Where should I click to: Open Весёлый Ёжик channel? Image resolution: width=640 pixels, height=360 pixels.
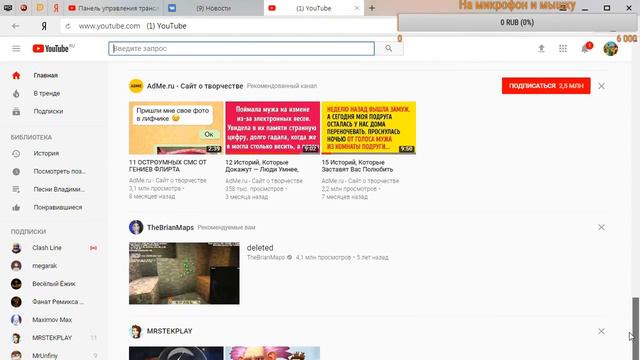pos(54,284)
